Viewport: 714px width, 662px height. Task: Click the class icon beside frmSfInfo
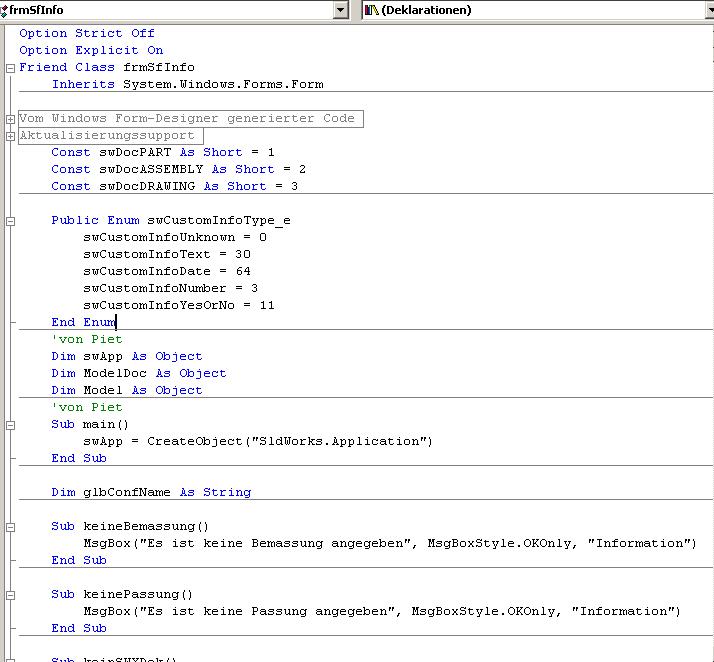4,10
